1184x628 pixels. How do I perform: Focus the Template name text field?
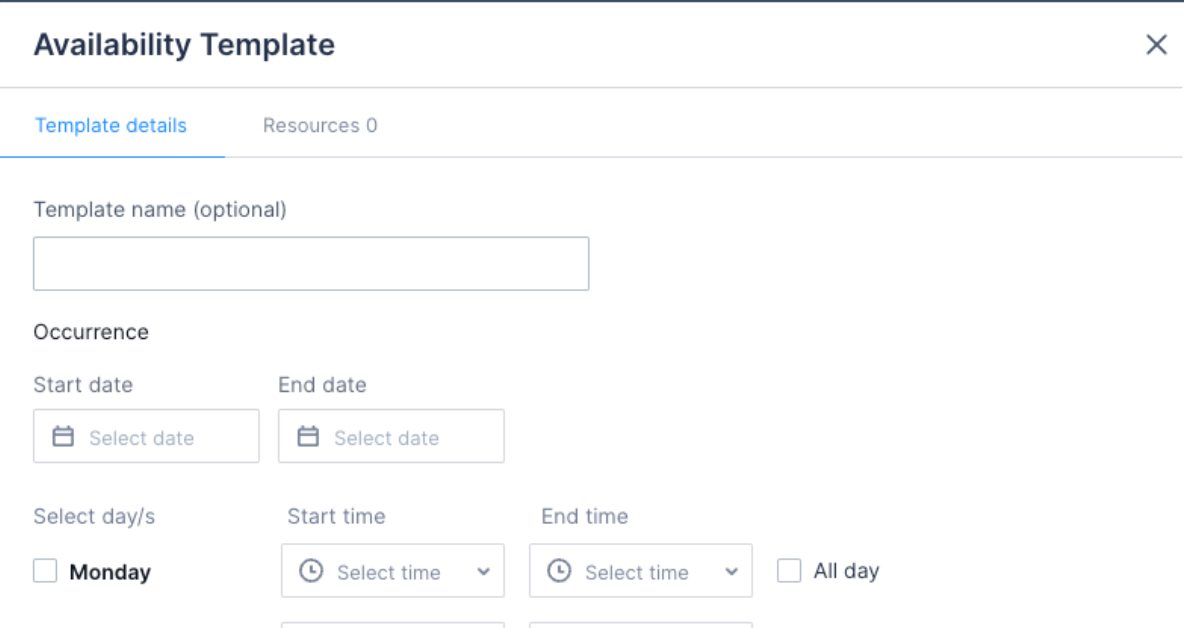311,264
